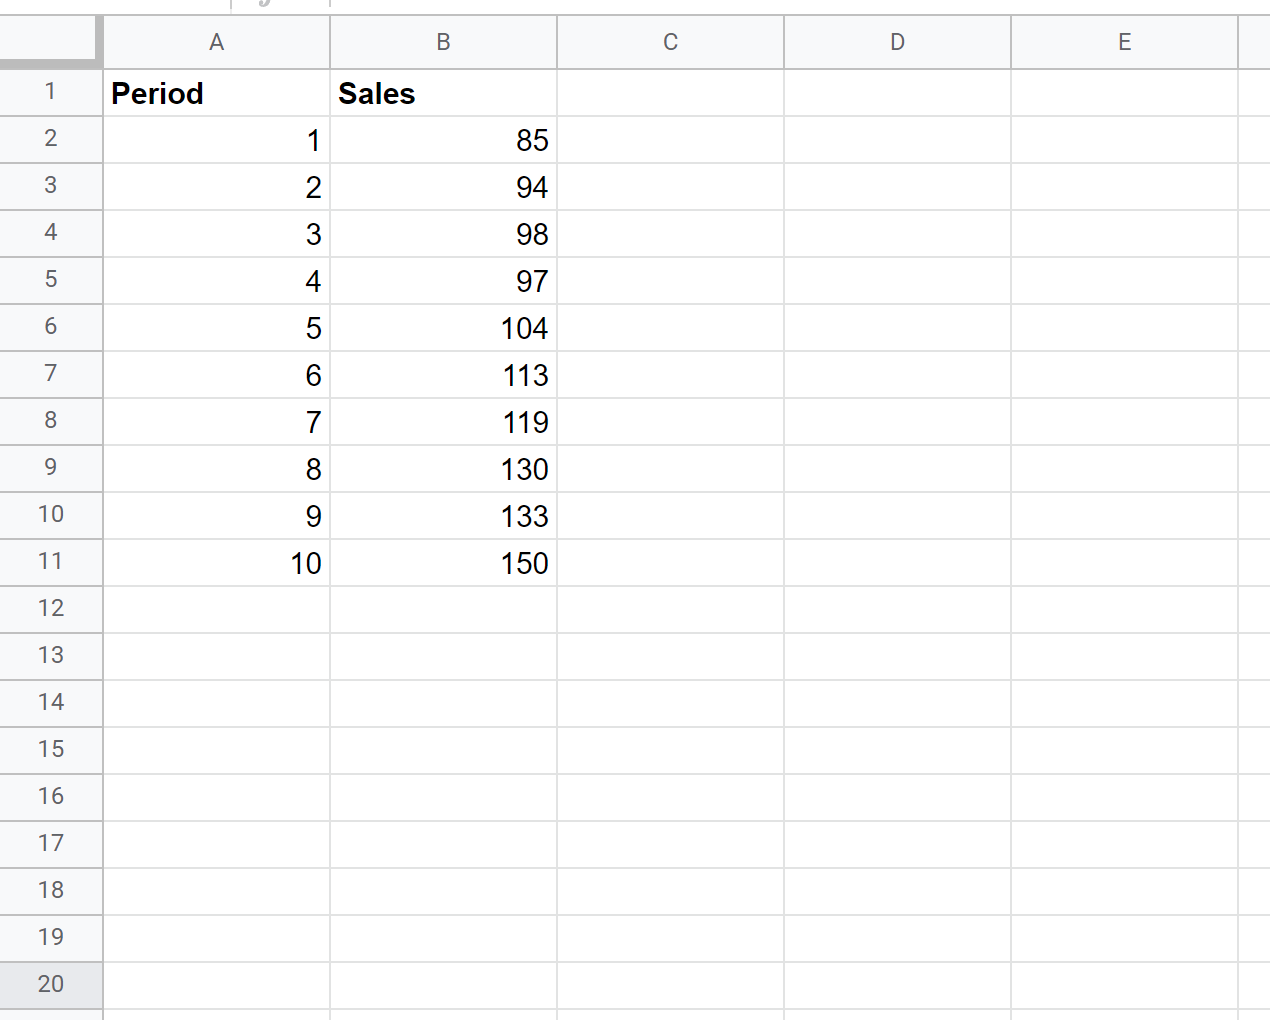The width and height of the screenshot is (1270, 1020).
Task: Click the cell containing 119
Action: pos(443,422)
